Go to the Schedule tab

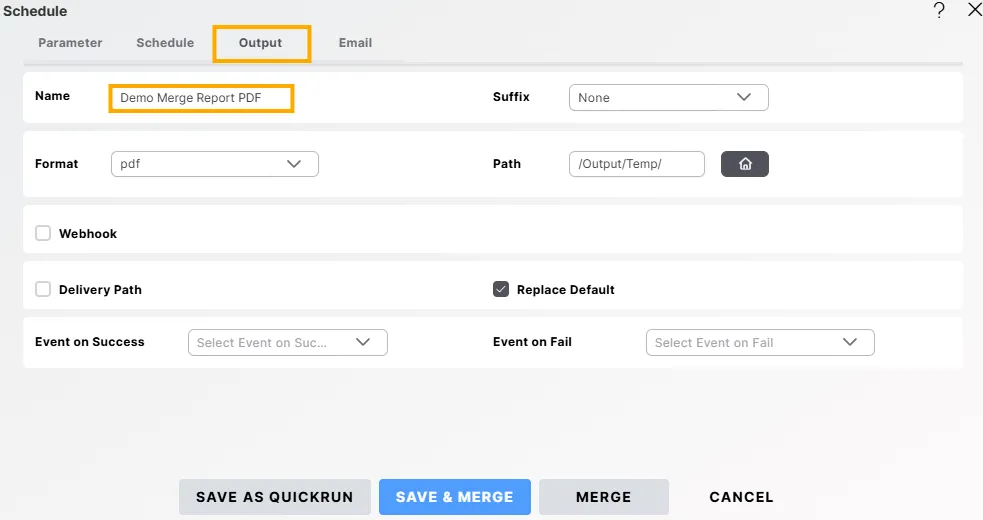coord(165,43)
